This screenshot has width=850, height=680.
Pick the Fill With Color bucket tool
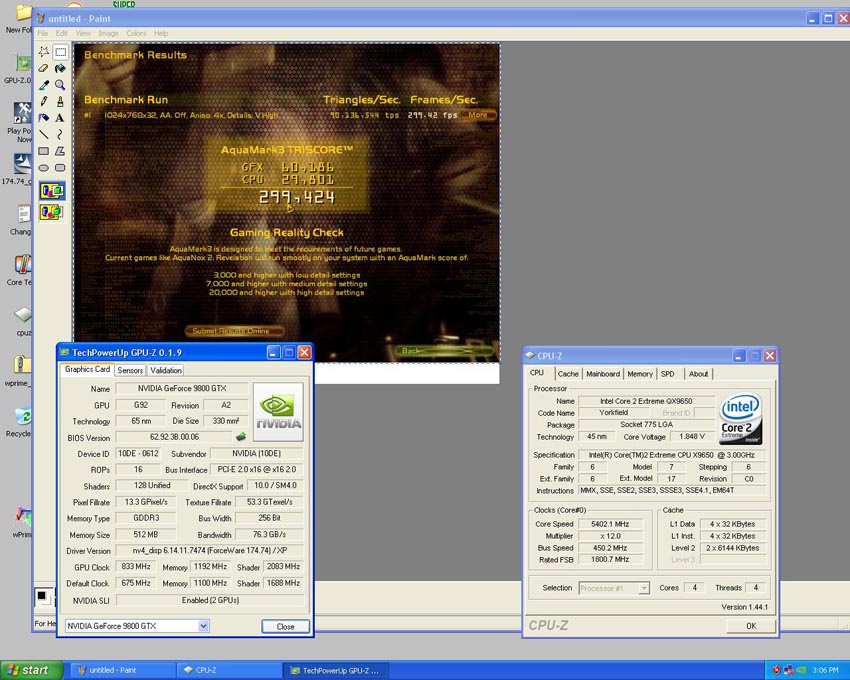[60, 68]
